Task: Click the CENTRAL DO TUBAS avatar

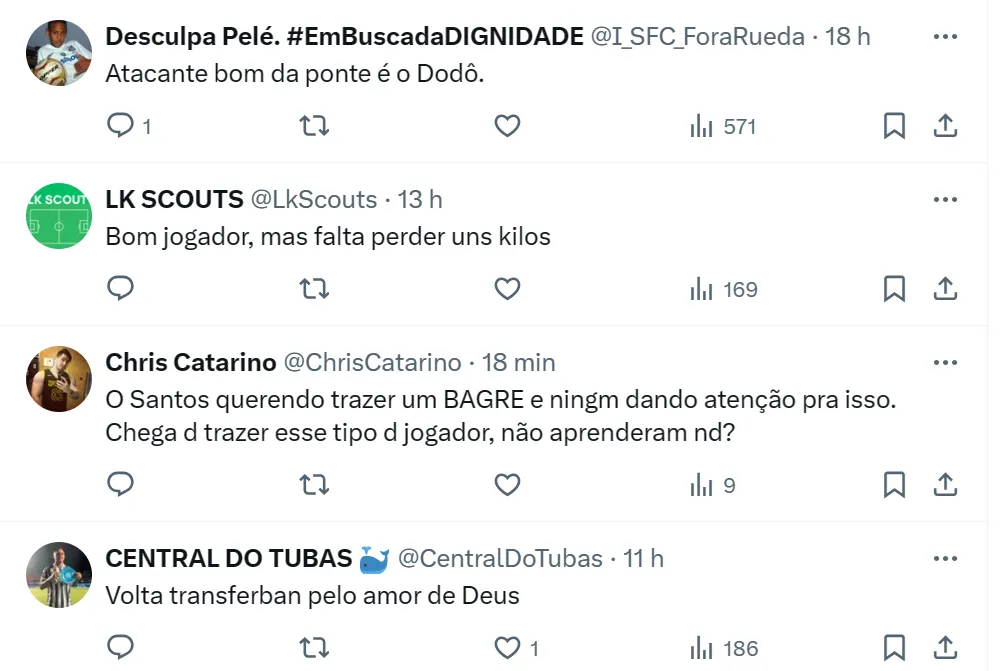Action: (59, 575)
